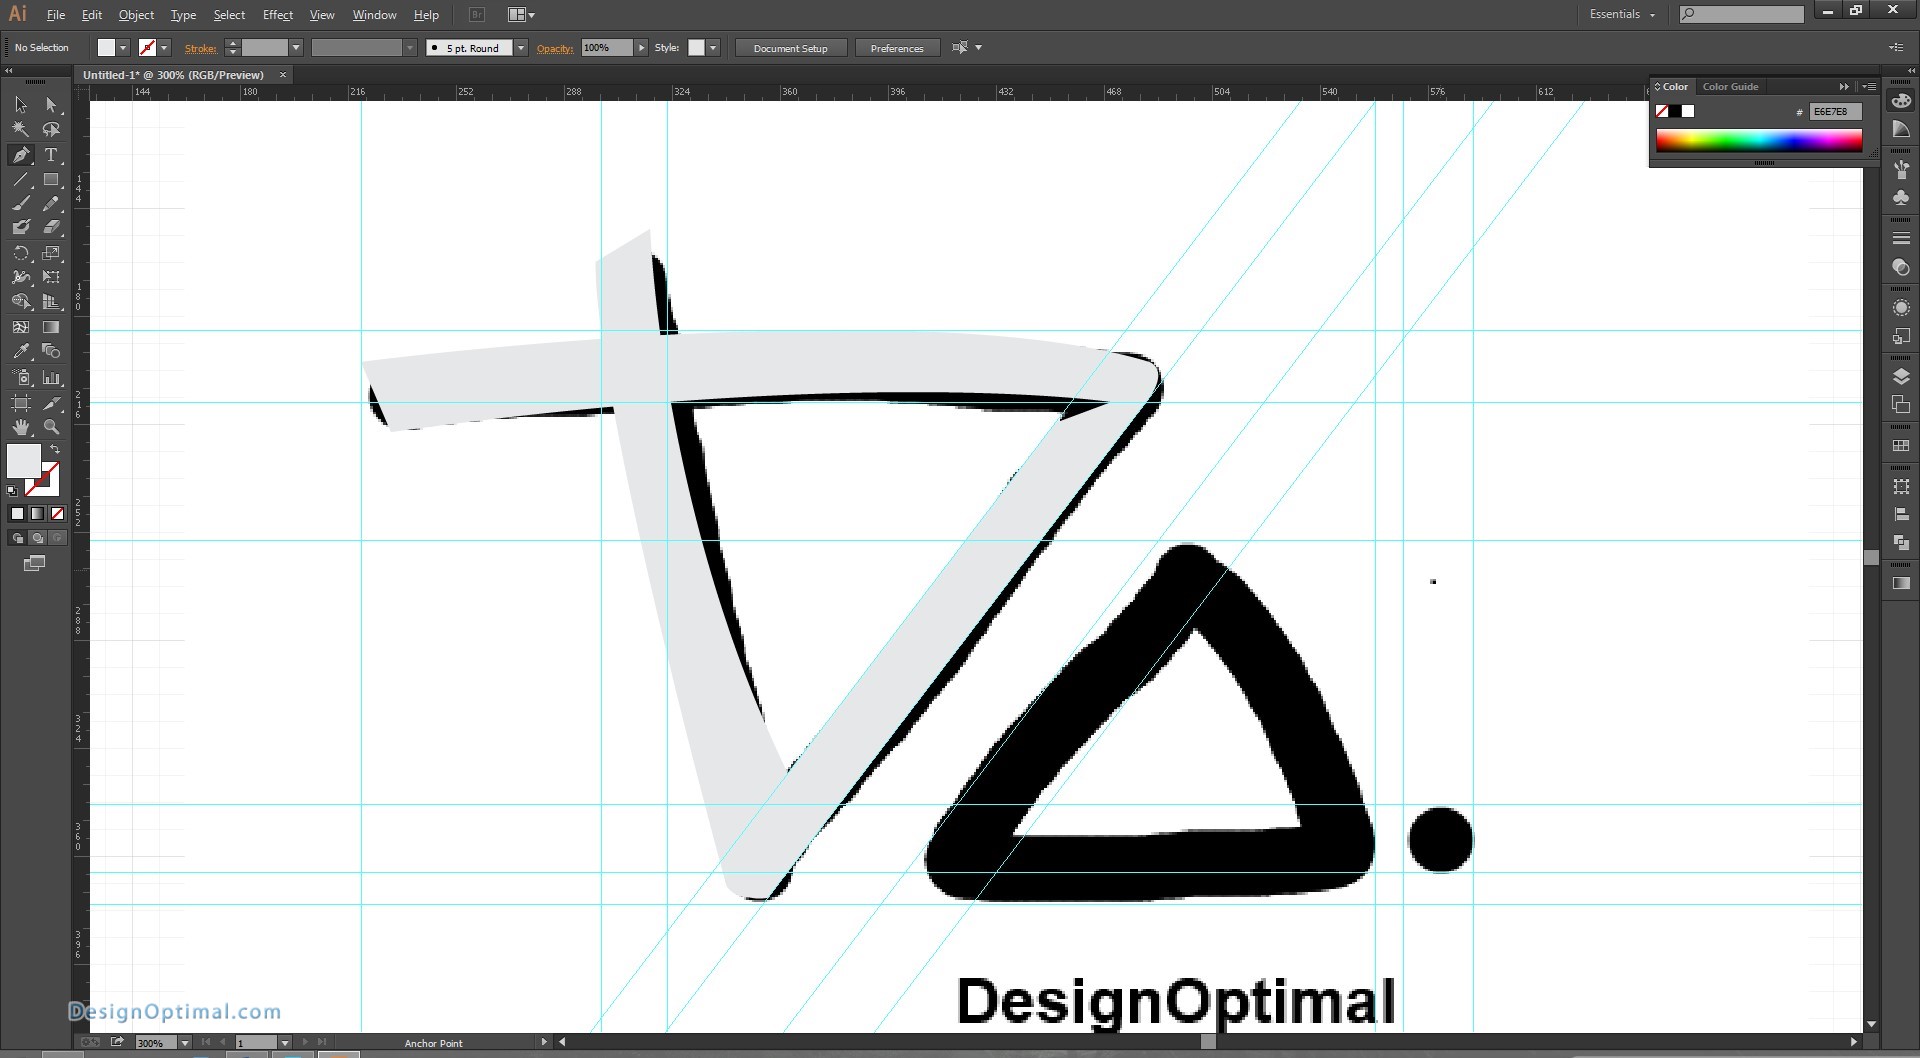Select the Eraser tool
The height and width of the screenshot is (1058, 1920).
(52, 227)
